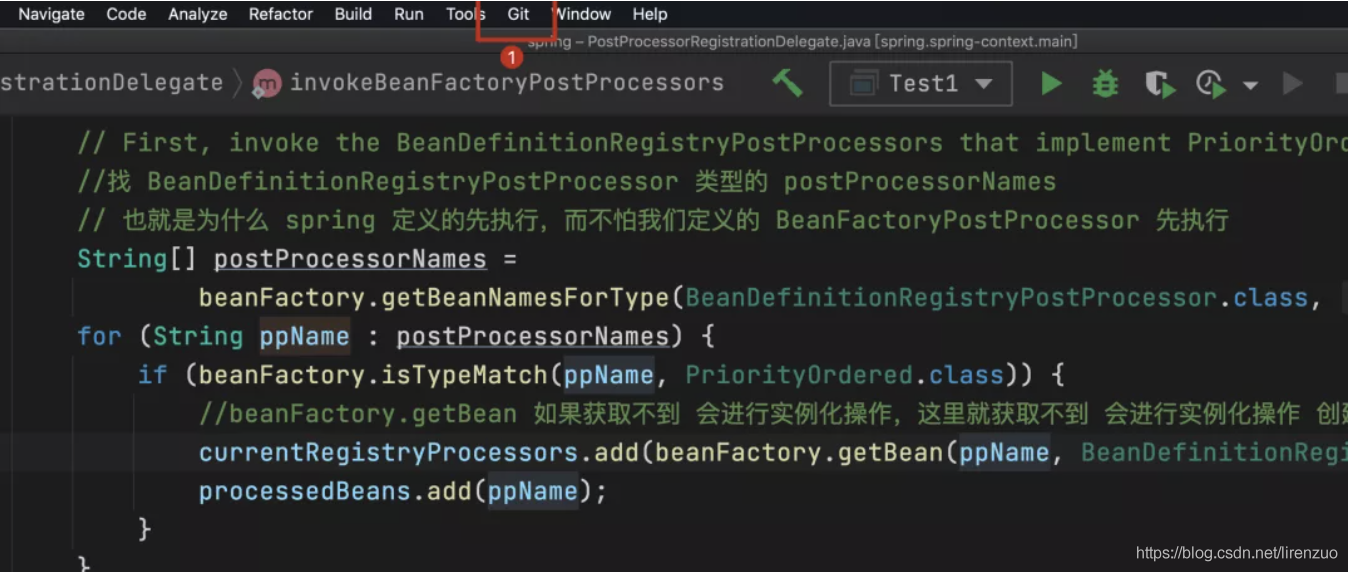Click currentRegistryProcessors in the add call

click(388, 452)
